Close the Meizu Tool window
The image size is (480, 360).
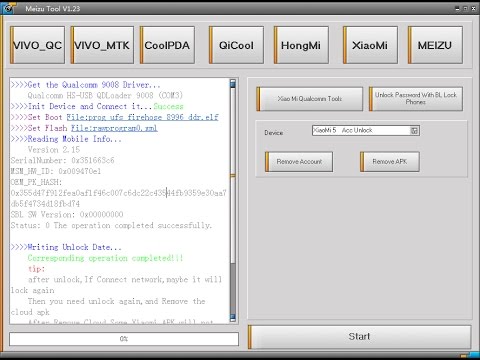pos(473,8)
